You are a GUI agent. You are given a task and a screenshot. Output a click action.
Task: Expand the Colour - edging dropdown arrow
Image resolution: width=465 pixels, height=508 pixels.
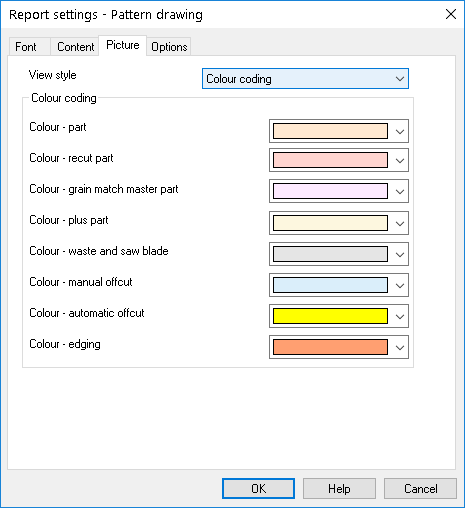pyautogui.click(x=400, y=347)
